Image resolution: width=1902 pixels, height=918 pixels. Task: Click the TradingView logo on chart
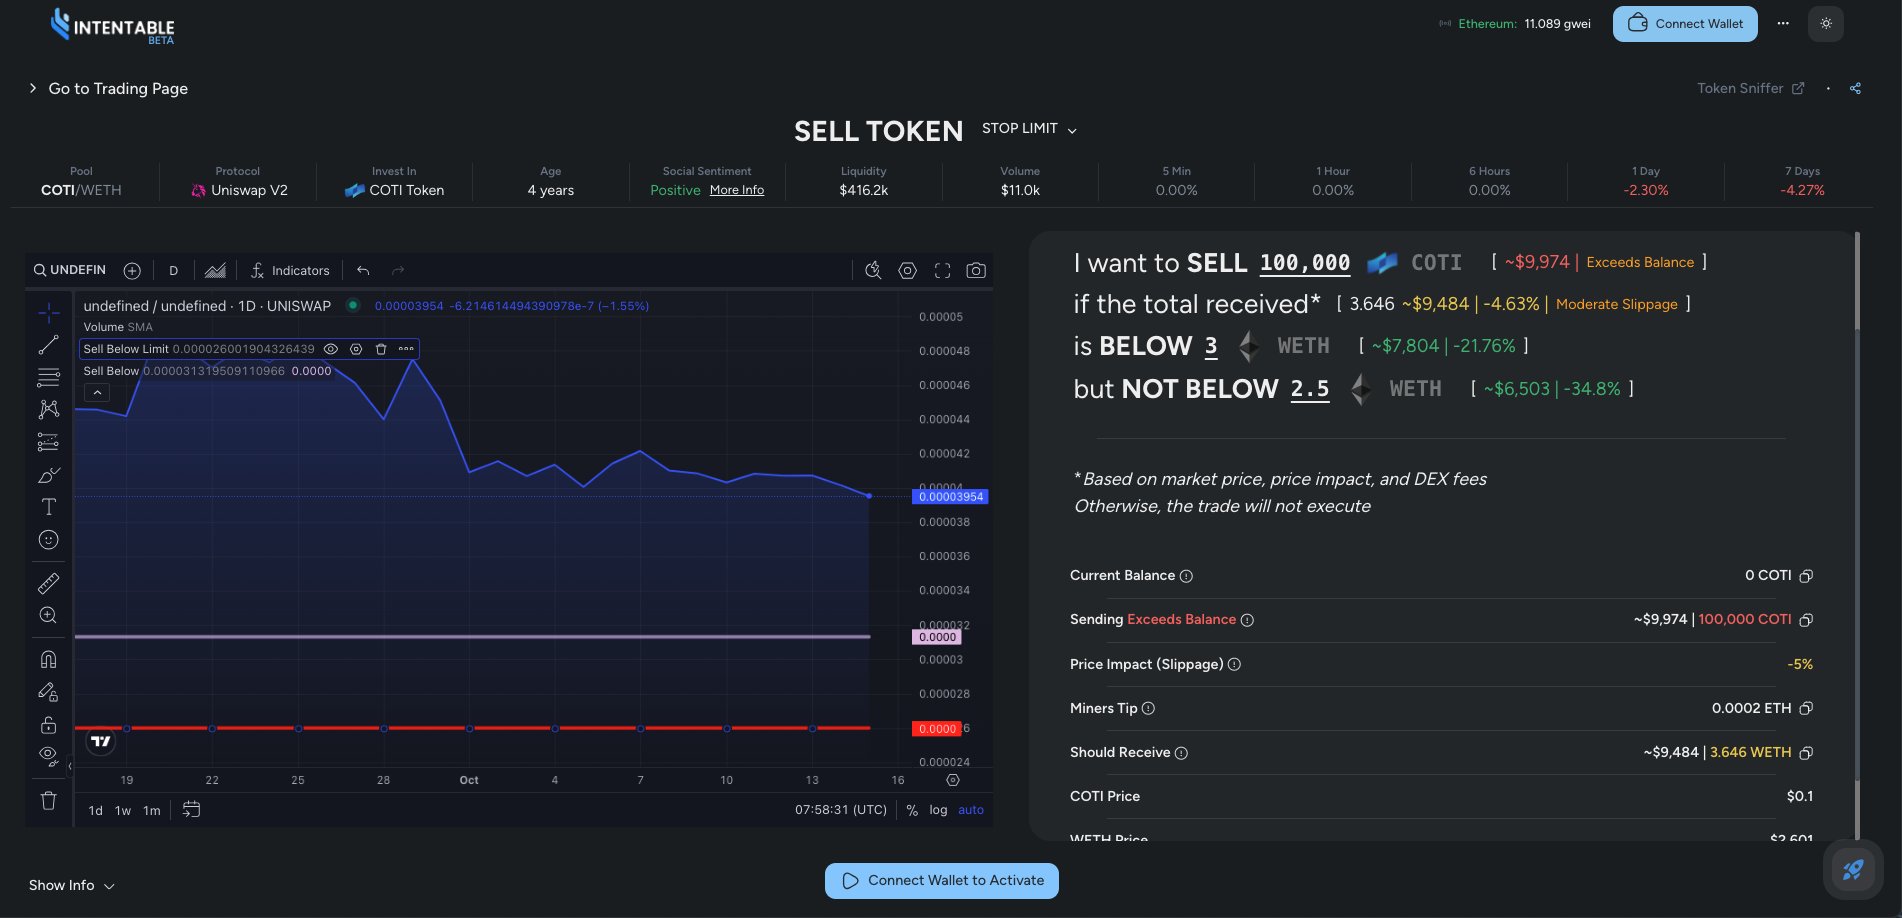pyautogui.click(x=101, y=741)
